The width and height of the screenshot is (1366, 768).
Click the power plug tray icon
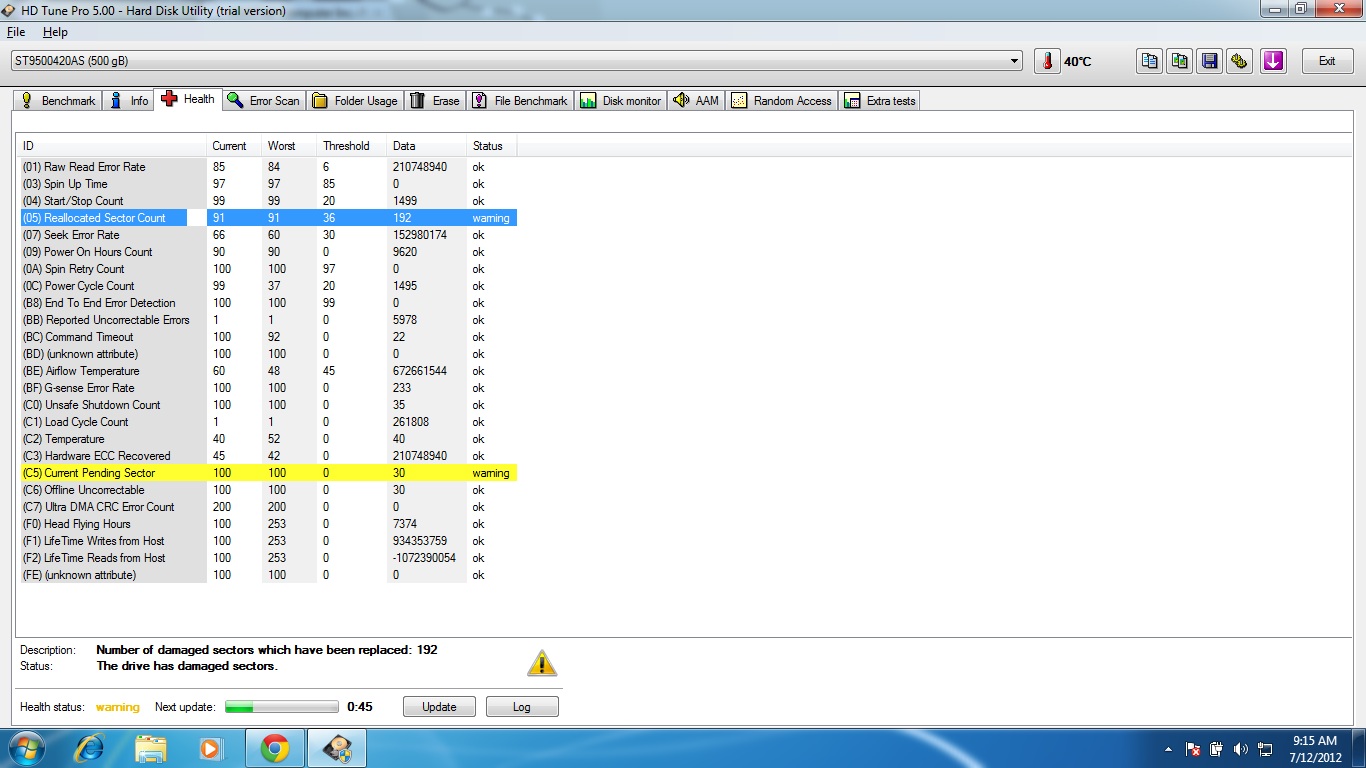pos(1216,749)
